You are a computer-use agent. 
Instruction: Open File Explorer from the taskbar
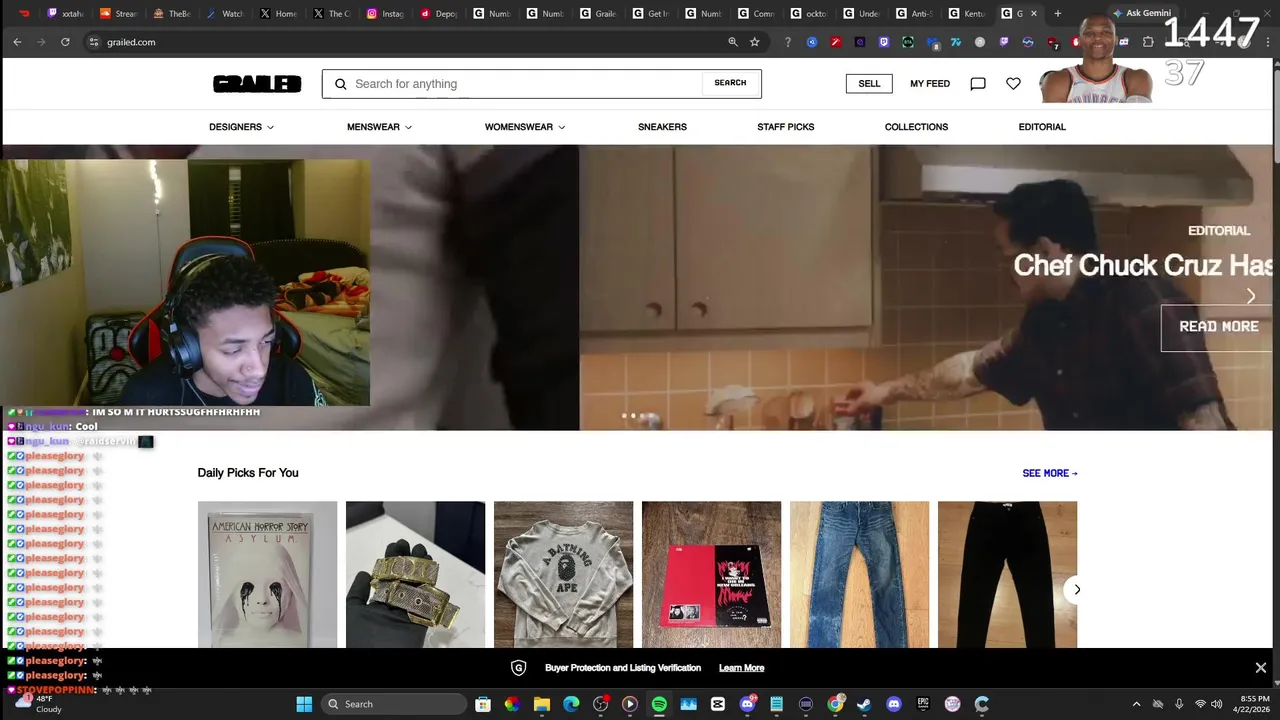[x=541, y=704]
